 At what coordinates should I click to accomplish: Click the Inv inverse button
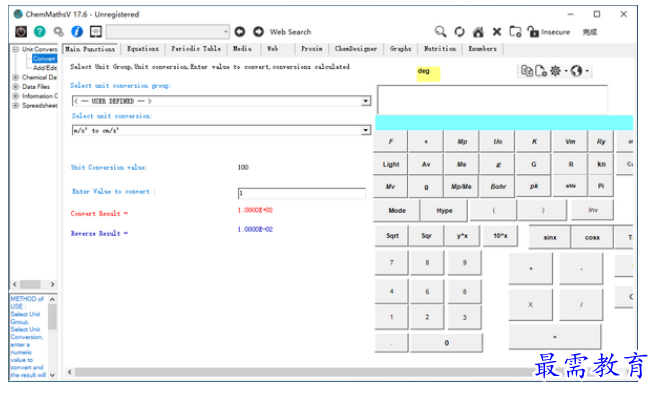tap(593, 210)
